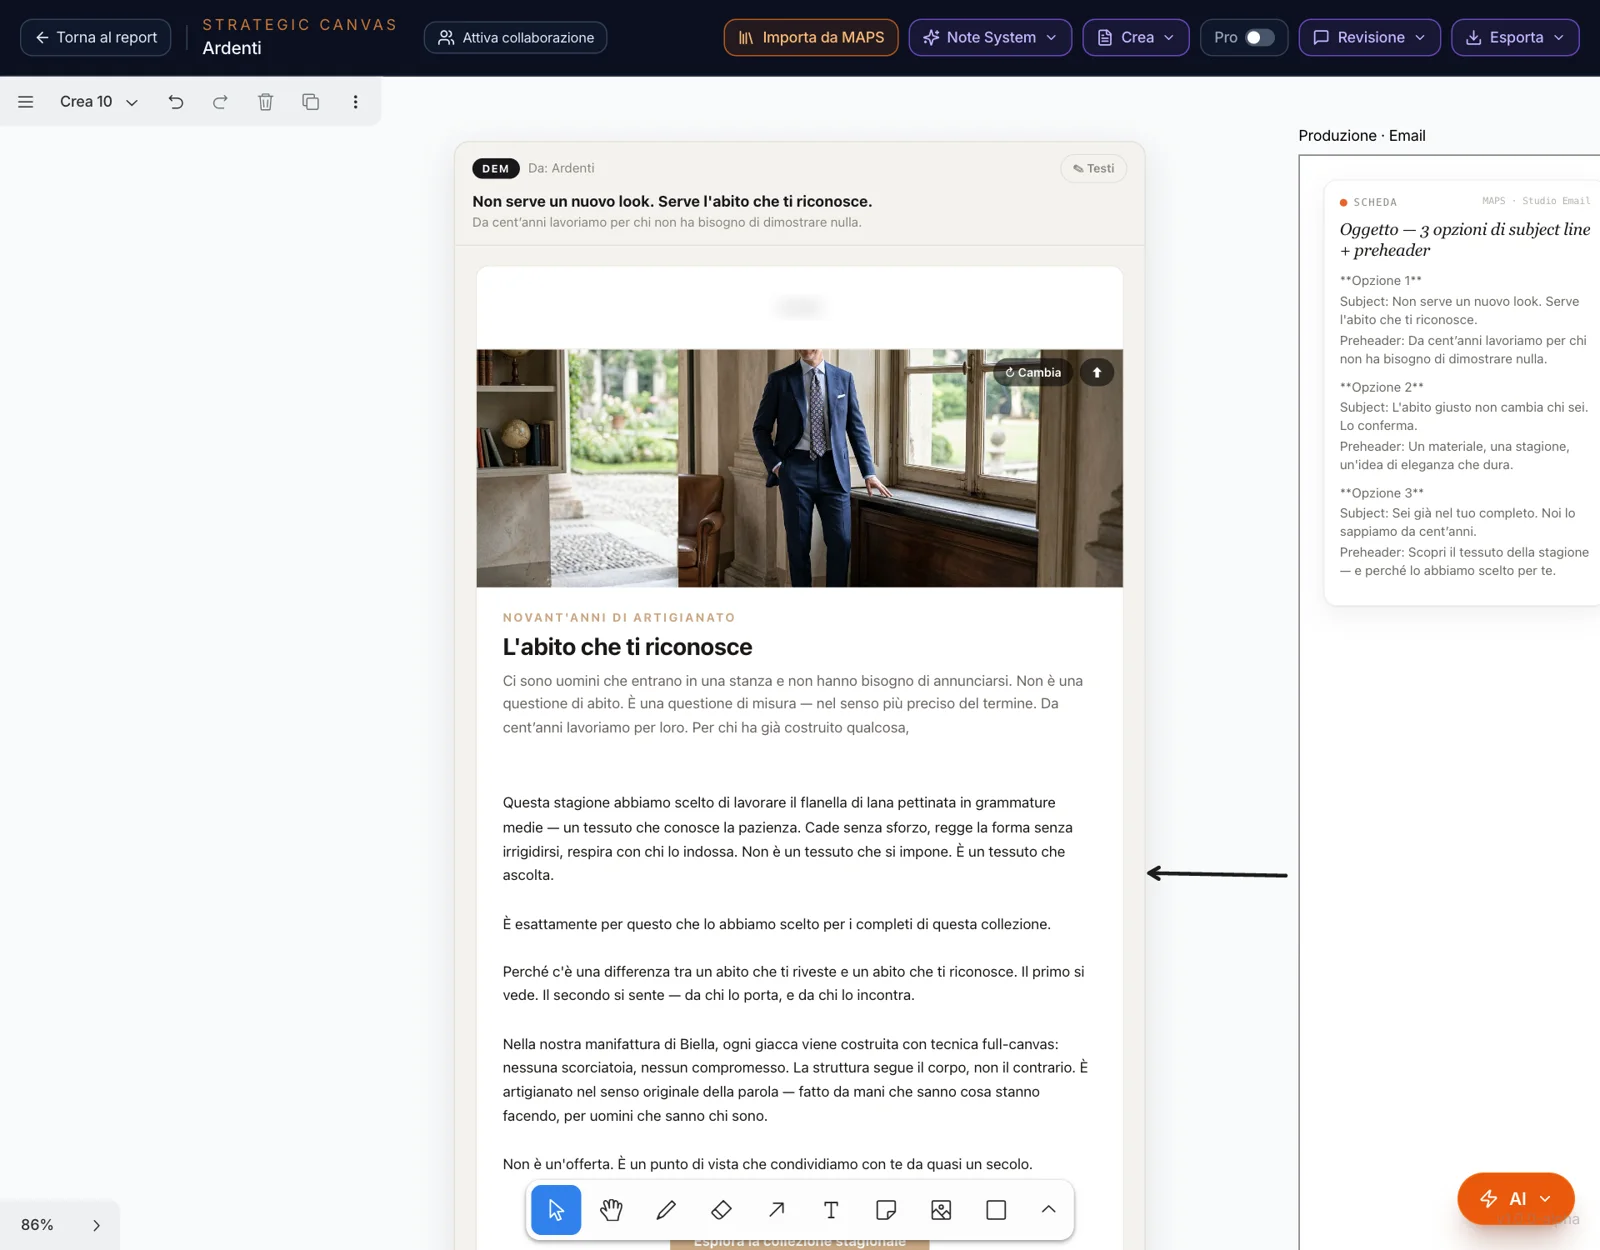Activate the hand pan tool
This screenshot has height=1250, width=1600.
point(611,1210)
